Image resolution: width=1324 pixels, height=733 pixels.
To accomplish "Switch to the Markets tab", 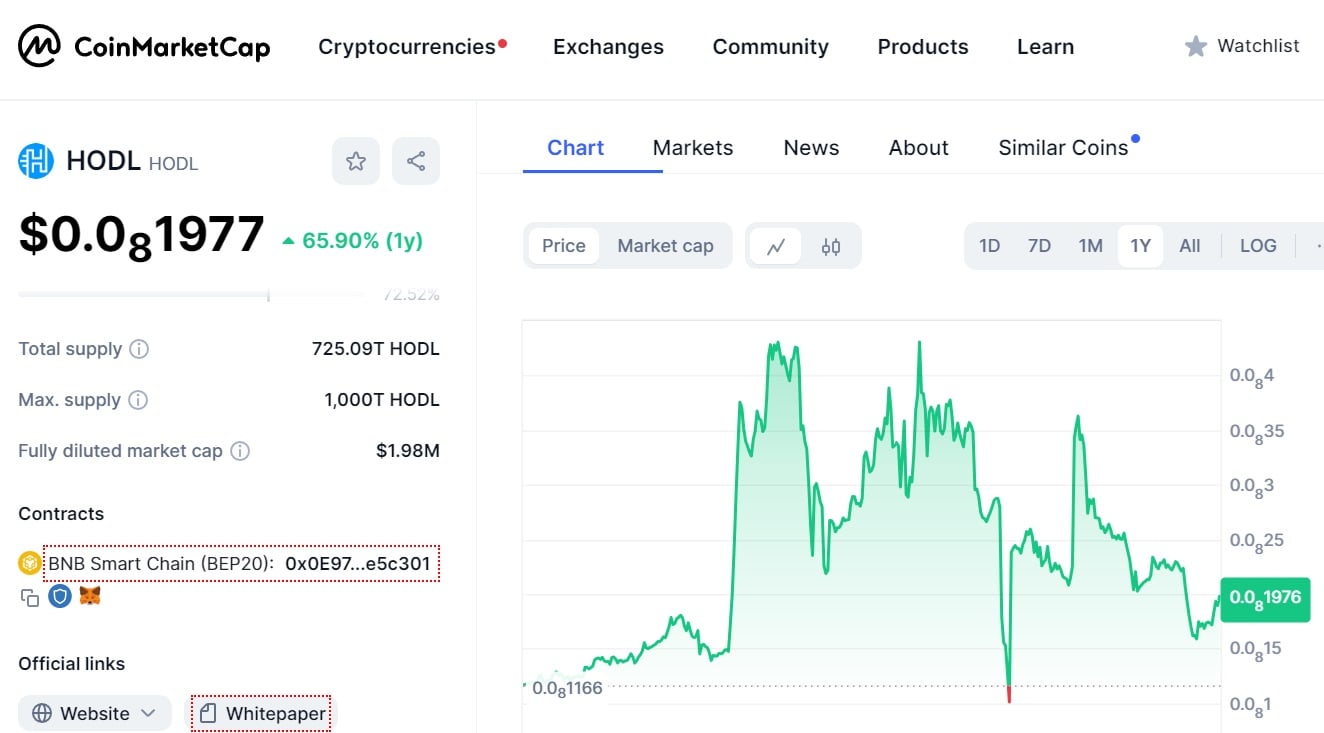I will tap(693, 147).
